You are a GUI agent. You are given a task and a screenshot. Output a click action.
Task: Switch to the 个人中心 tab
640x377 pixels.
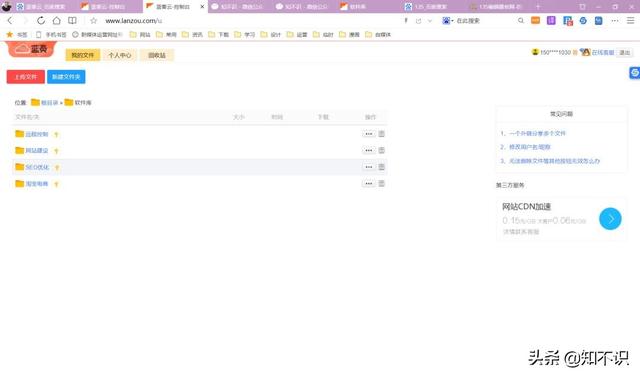click(120, 55)
